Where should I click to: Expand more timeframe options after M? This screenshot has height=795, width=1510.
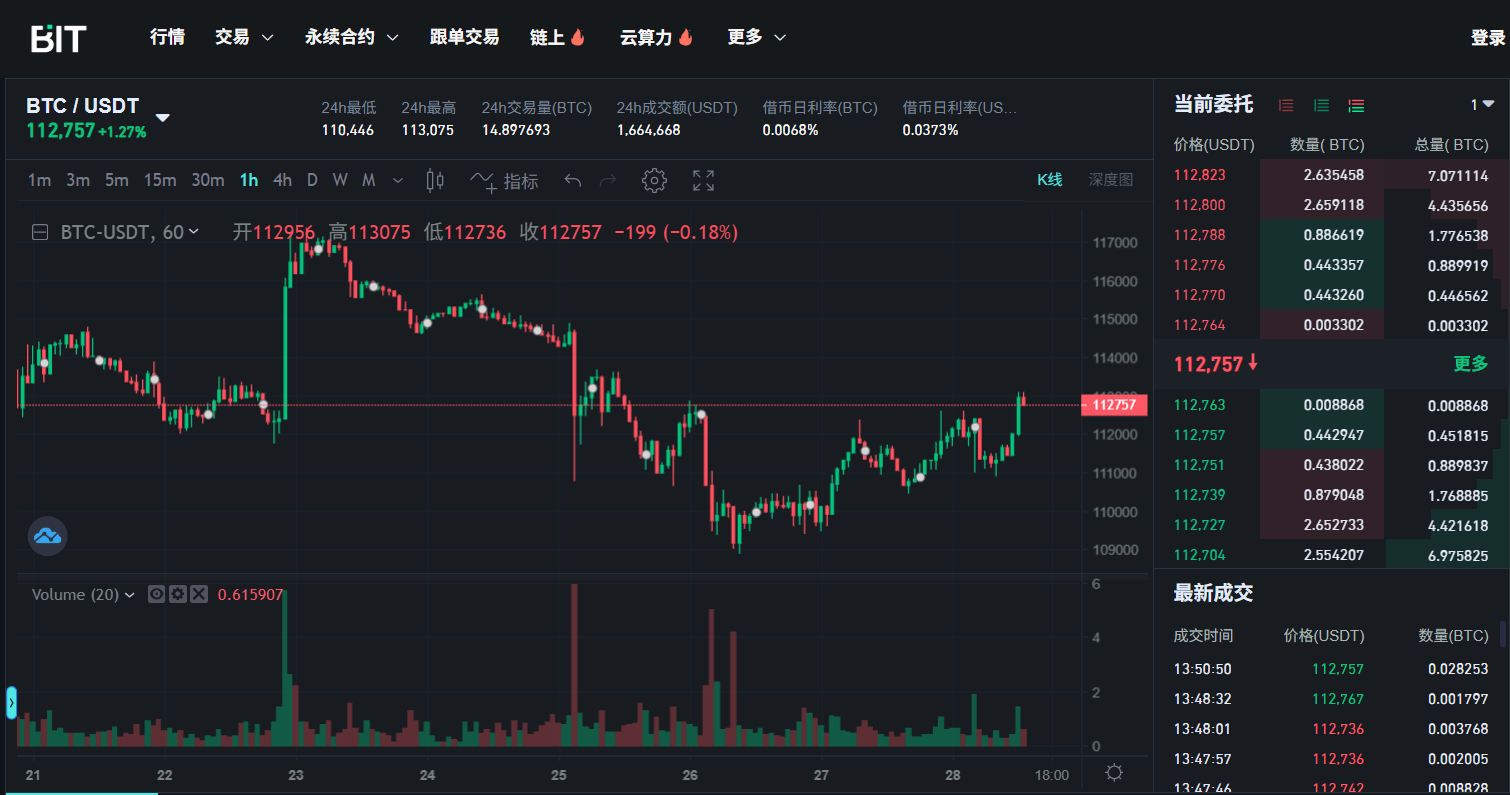[398, 181]
